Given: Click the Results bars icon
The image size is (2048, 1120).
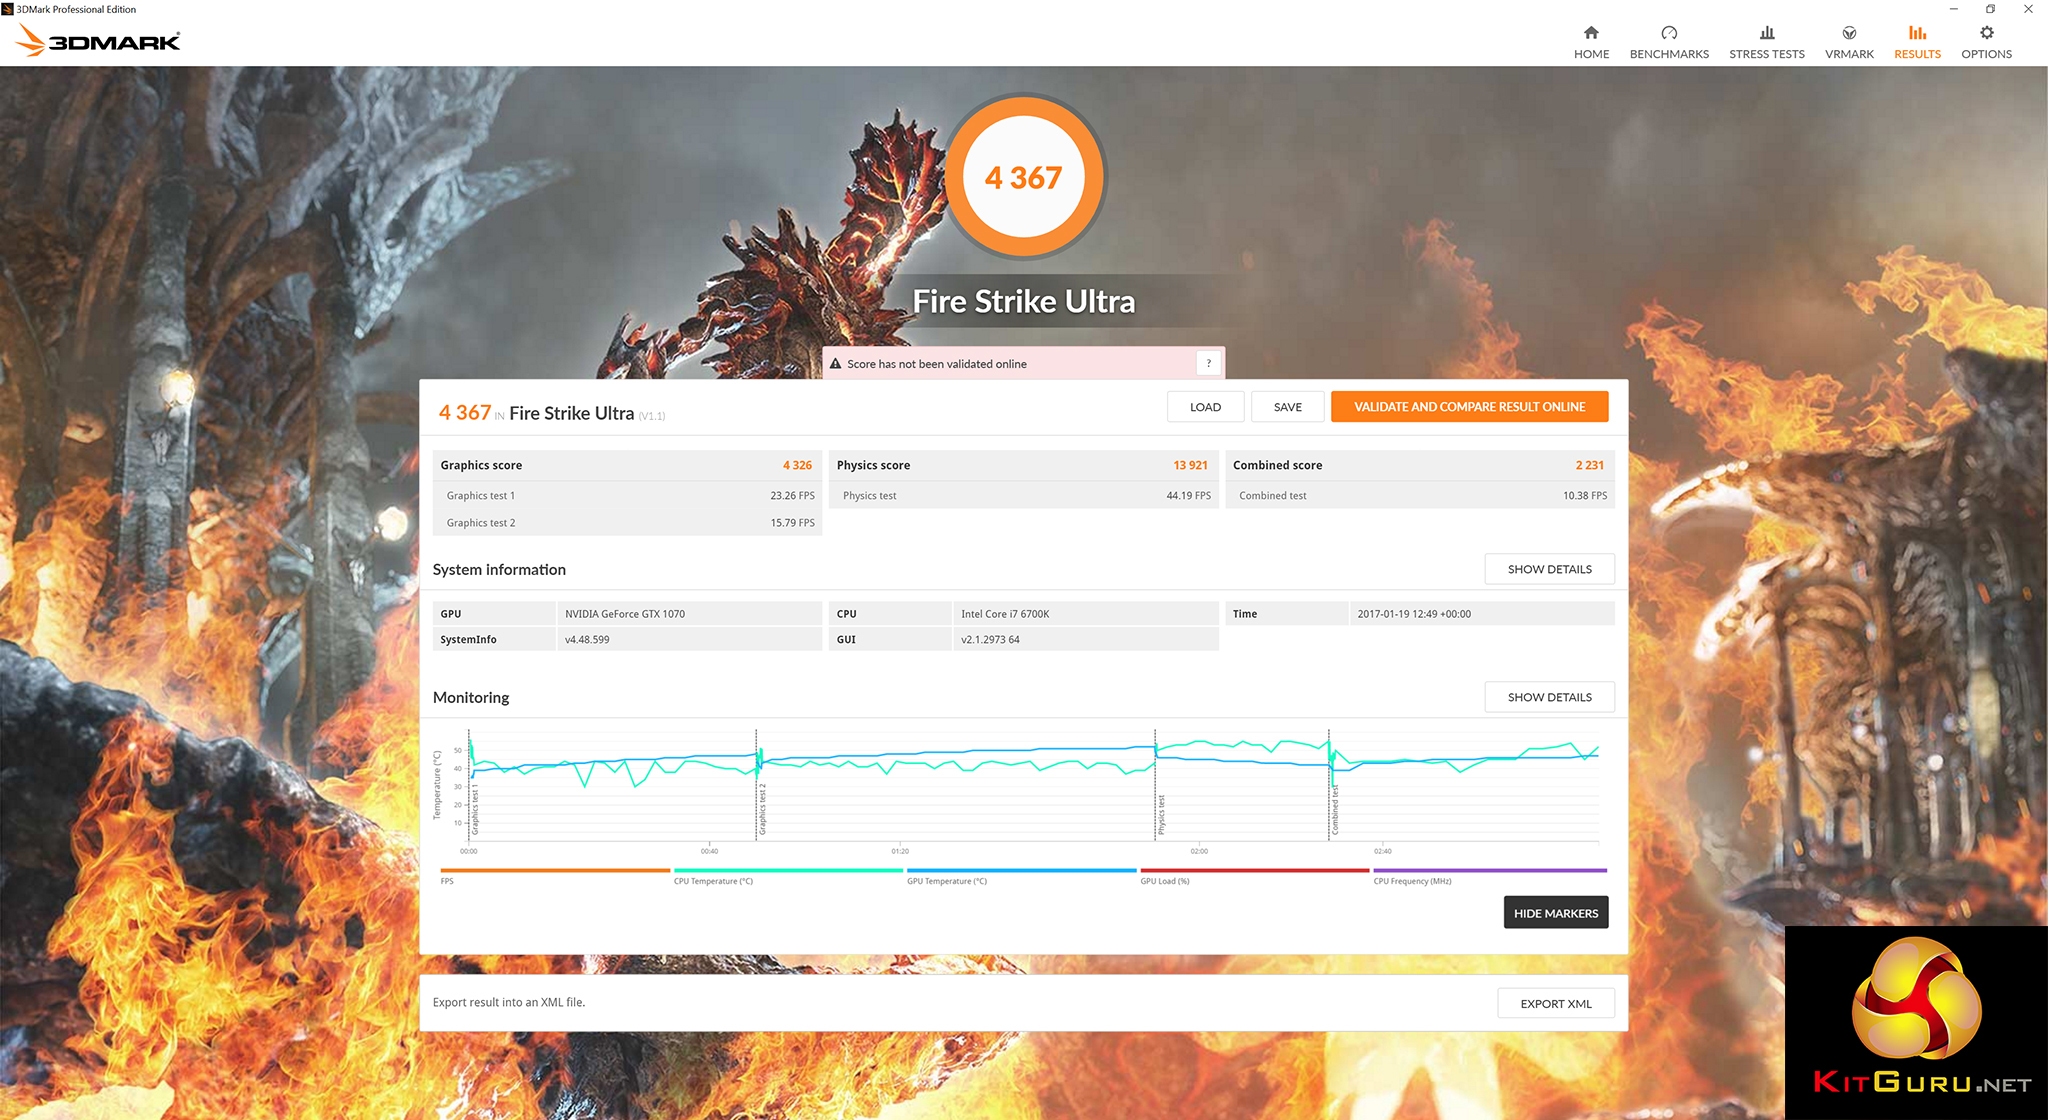Looking at the screenshot, I should point(1917,33).
